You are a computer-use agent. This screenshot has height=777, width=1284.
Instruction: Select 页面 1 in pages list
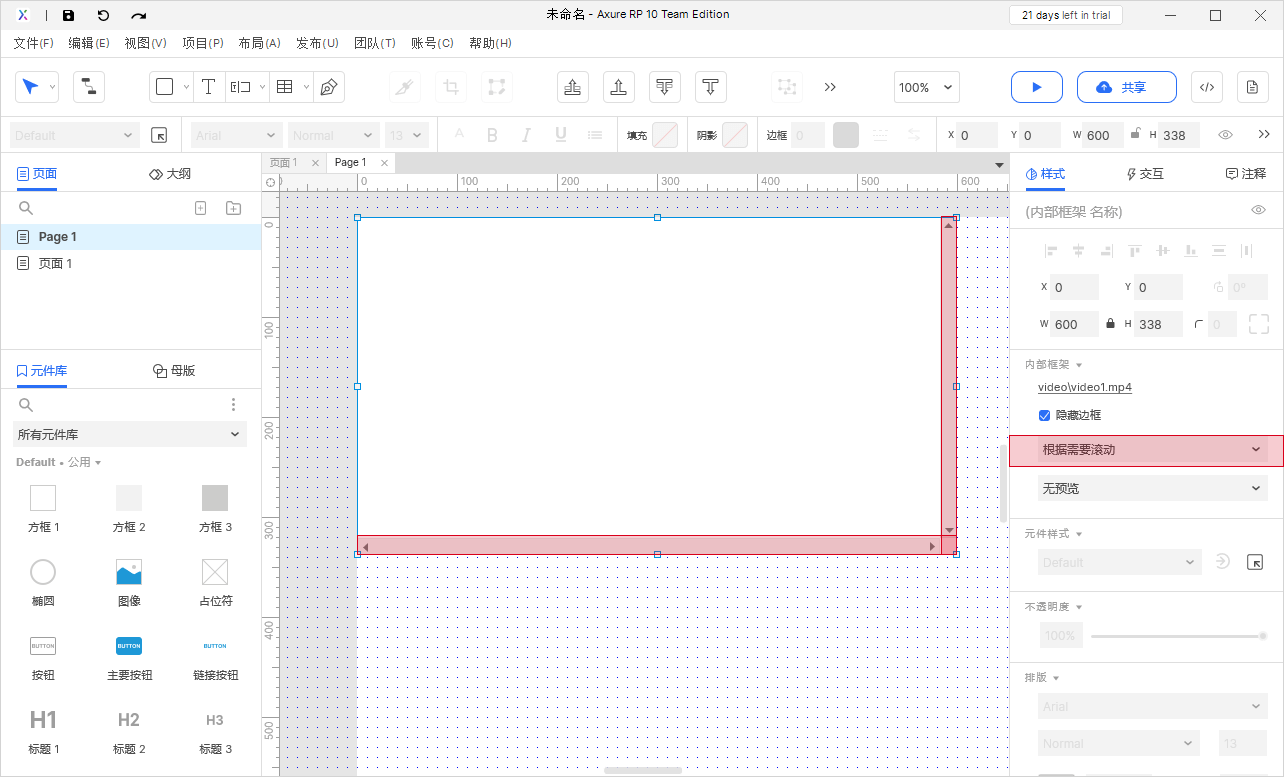coord(130,264)
